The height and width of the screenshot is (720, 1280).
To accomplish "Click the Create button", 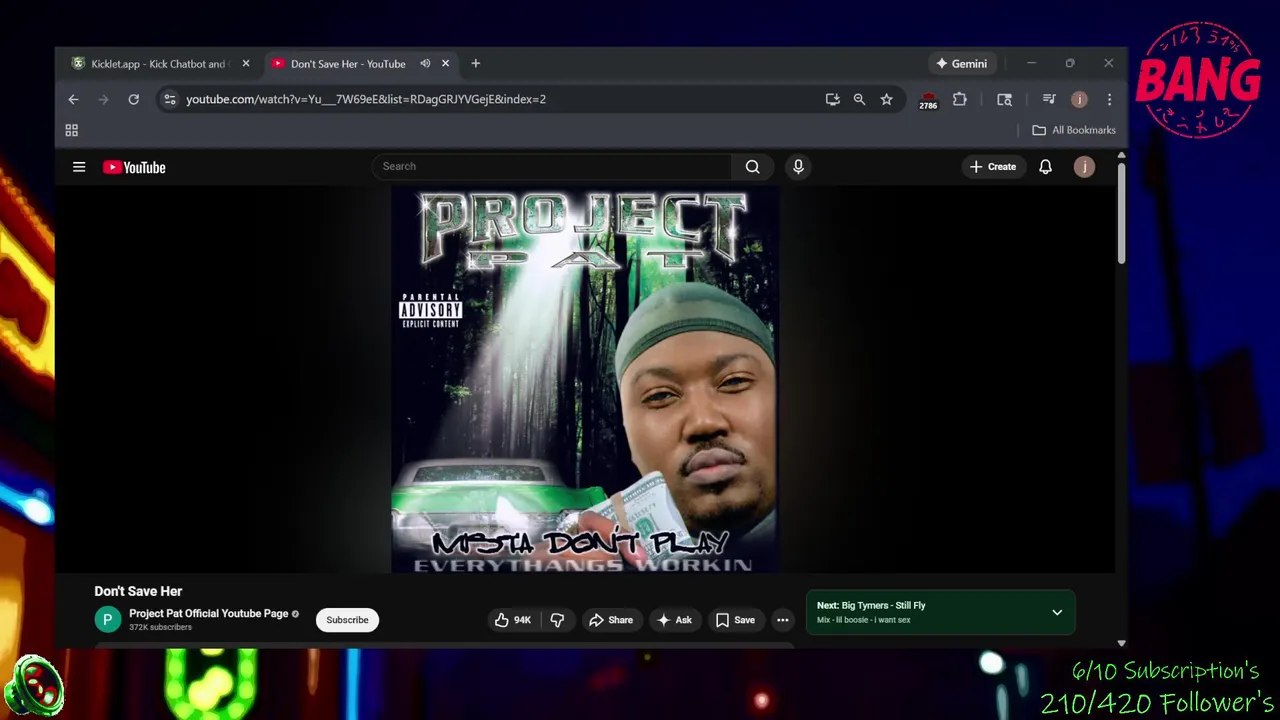I will point(993,167).
